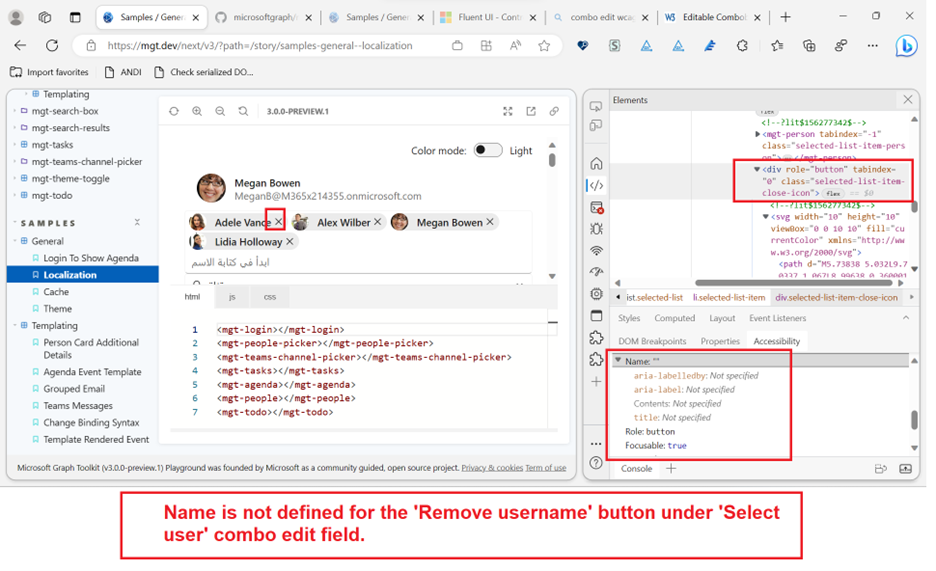Image resolution: width=936 pixels, height=571 pixels.
Task: Open the Term of use link
Action: click(x=546, y=468)
